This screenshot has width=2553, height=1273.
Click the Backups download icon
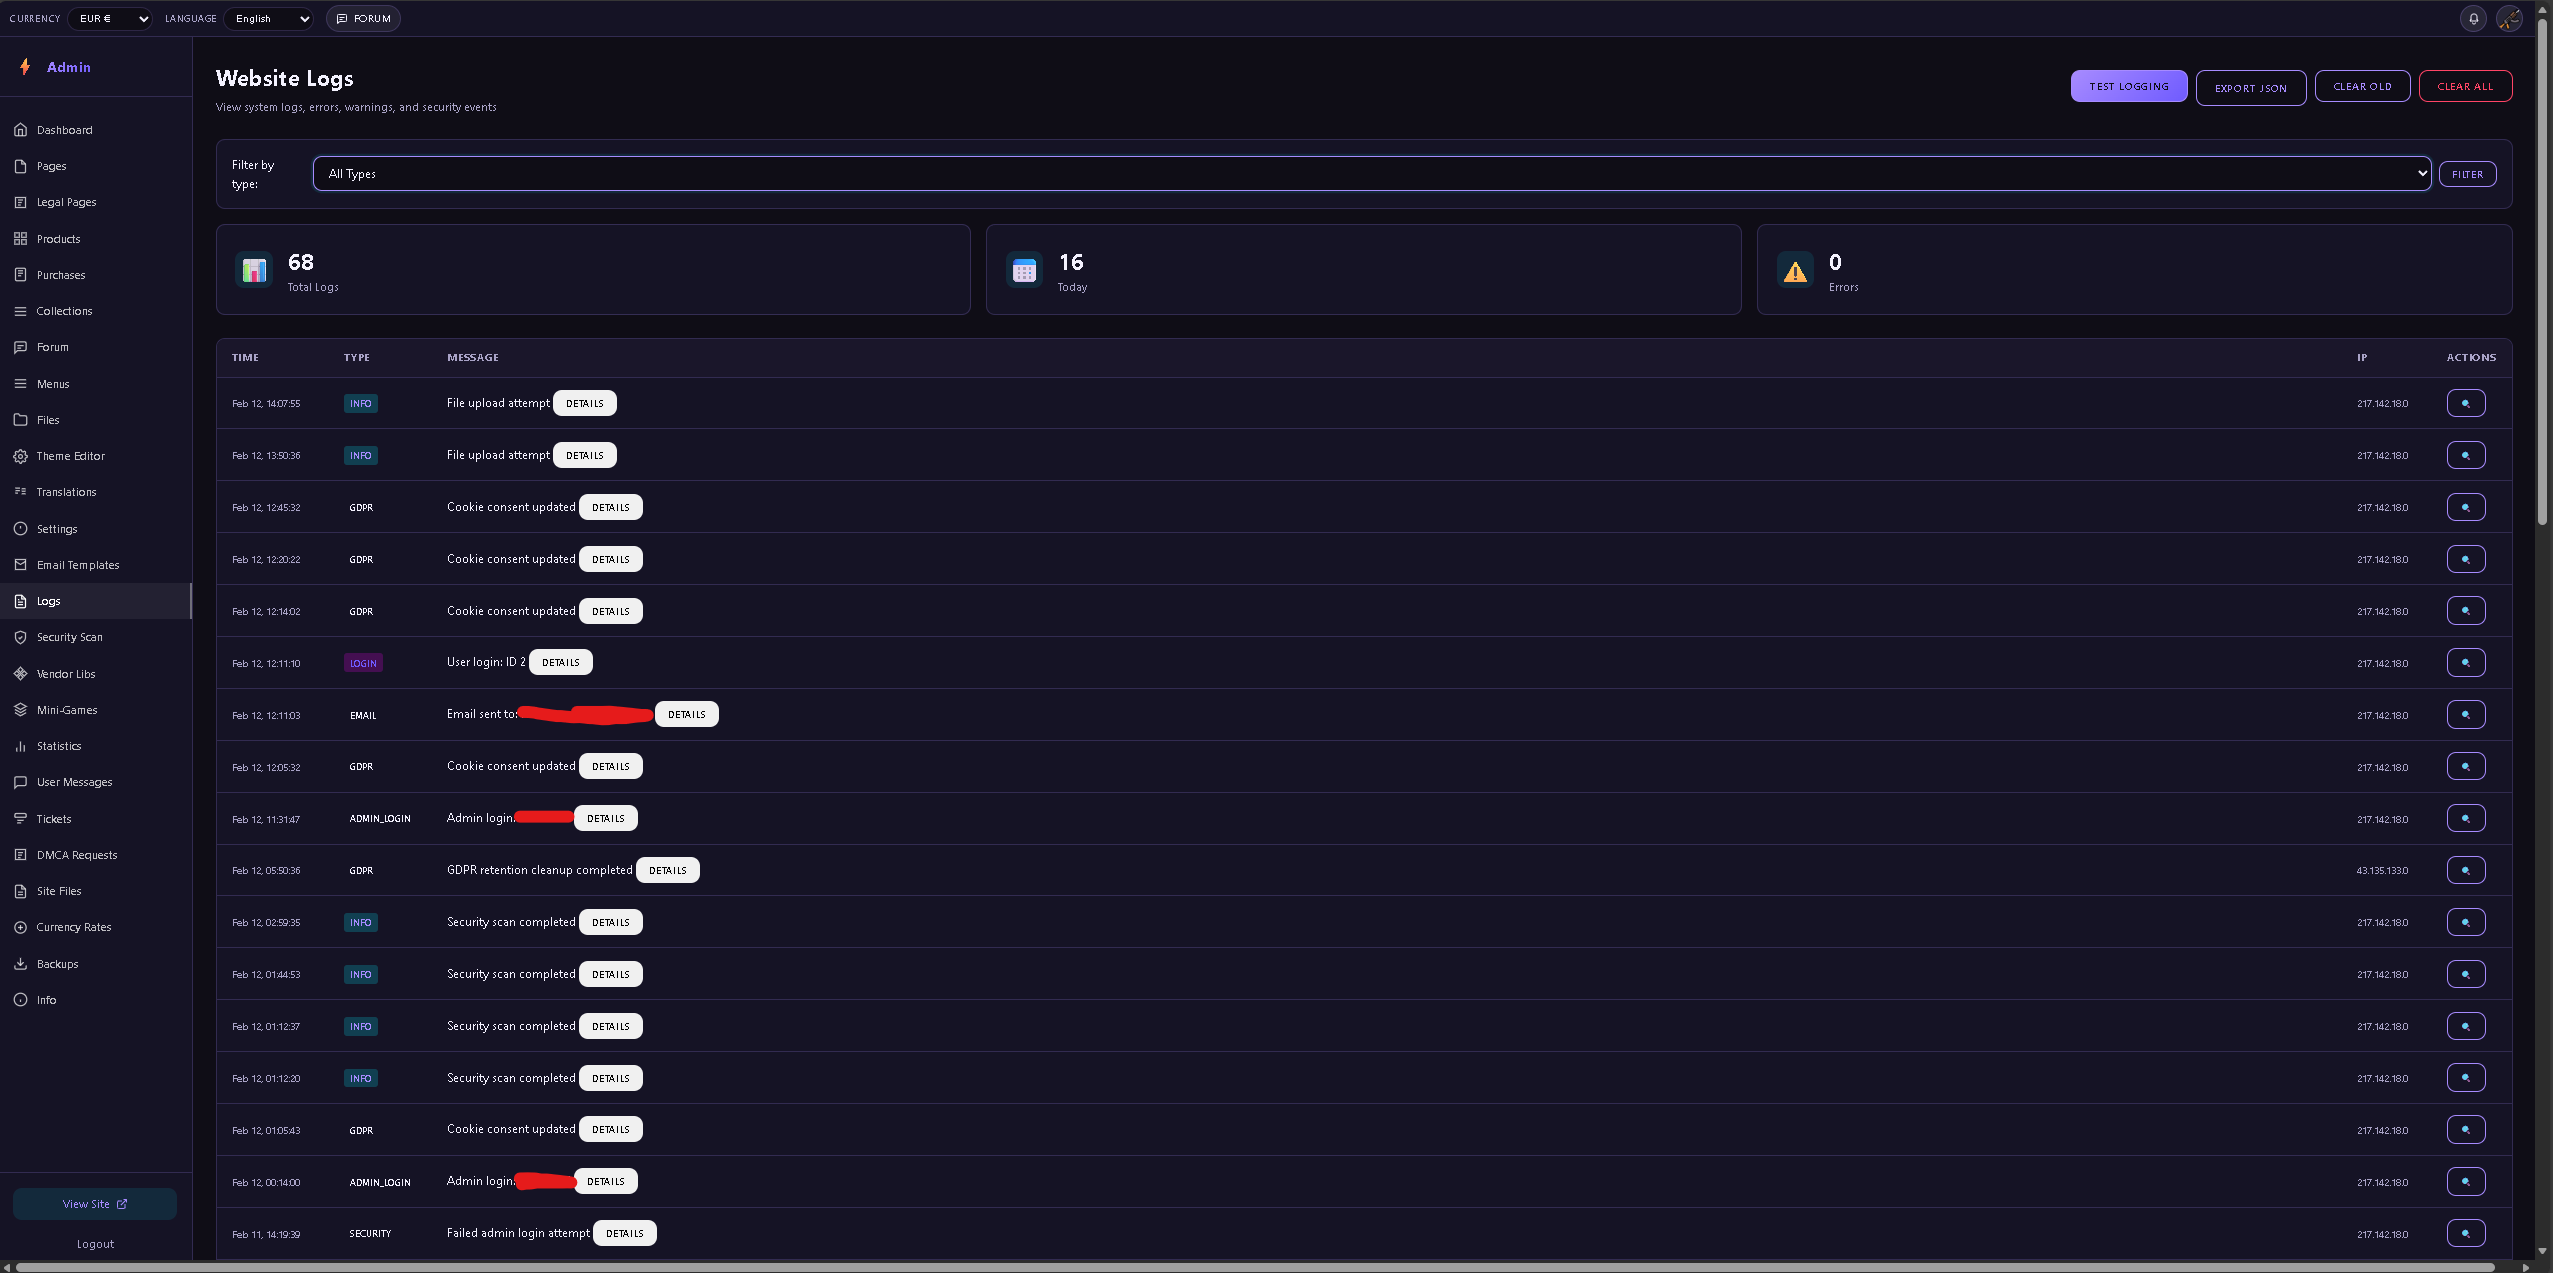tap(22, 963)
